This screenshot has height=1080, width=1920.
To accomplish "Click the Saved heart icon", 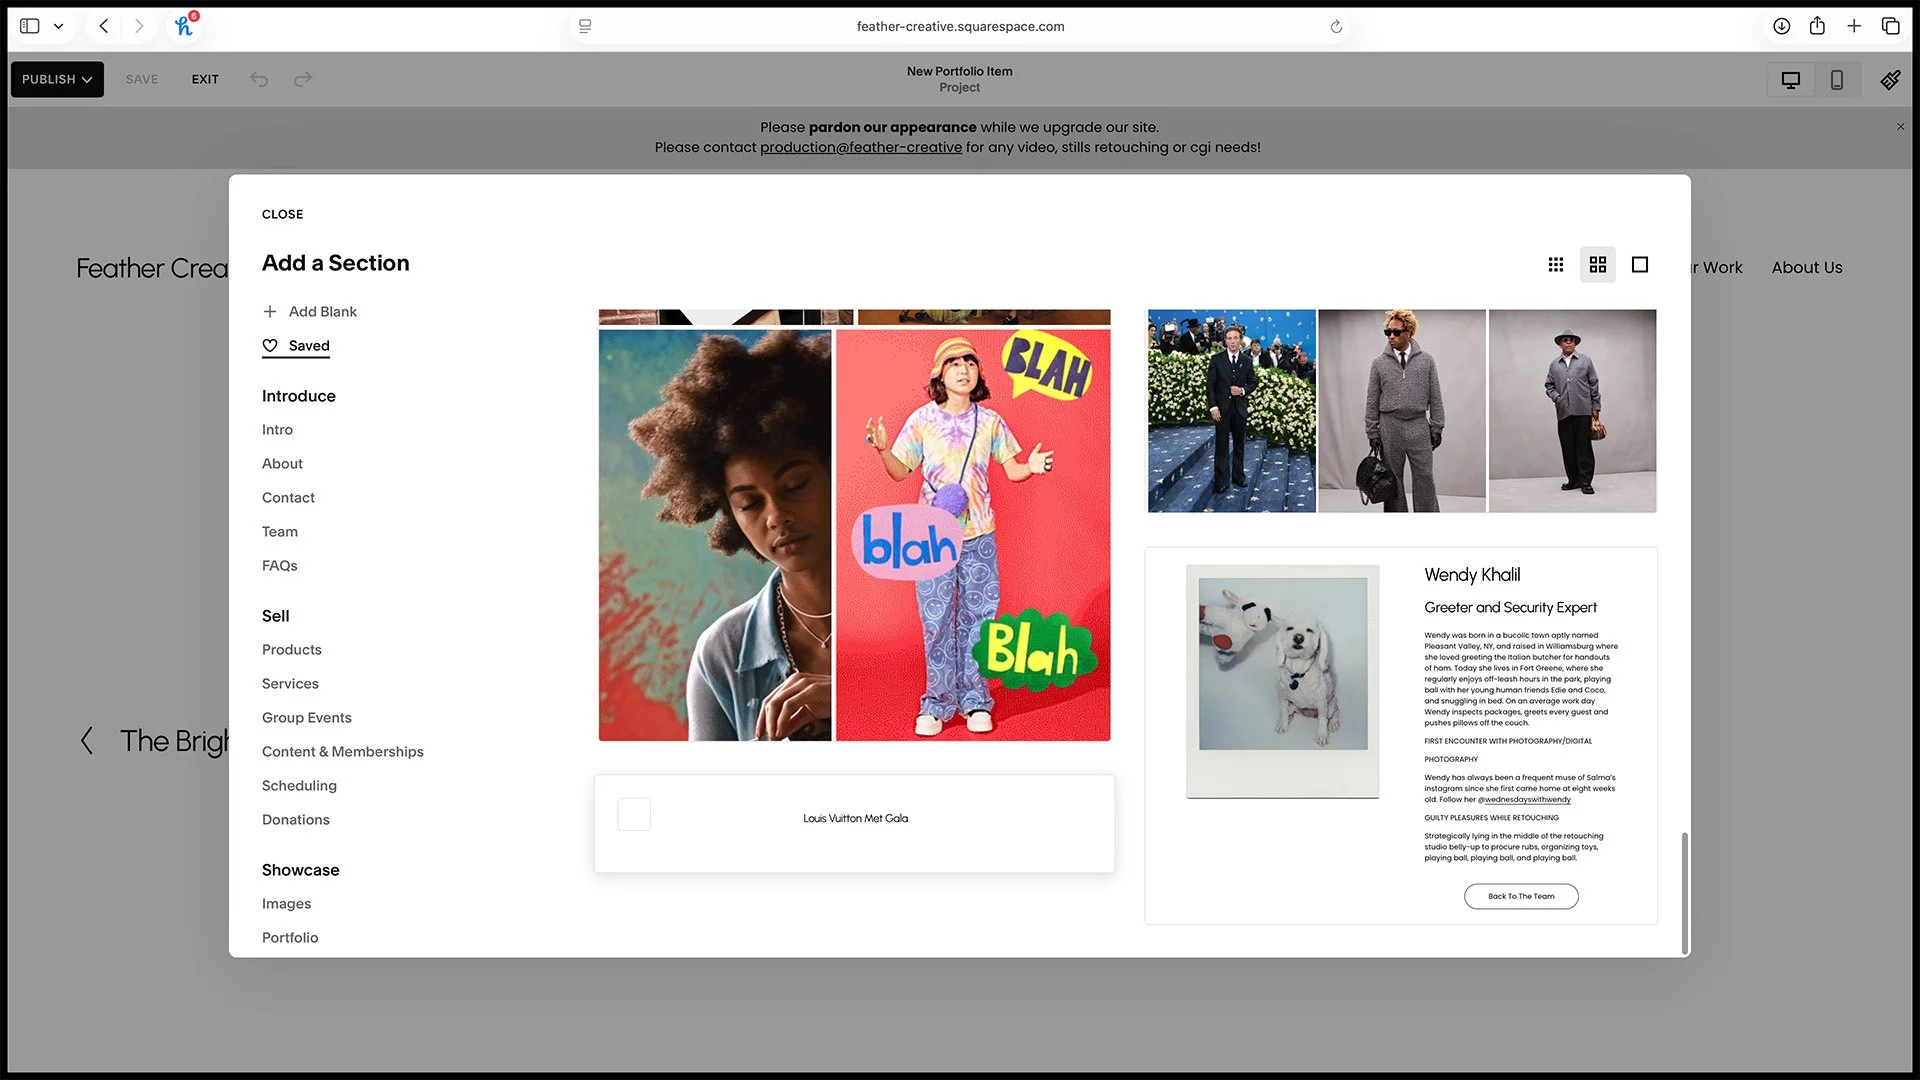I will (269, 345).
